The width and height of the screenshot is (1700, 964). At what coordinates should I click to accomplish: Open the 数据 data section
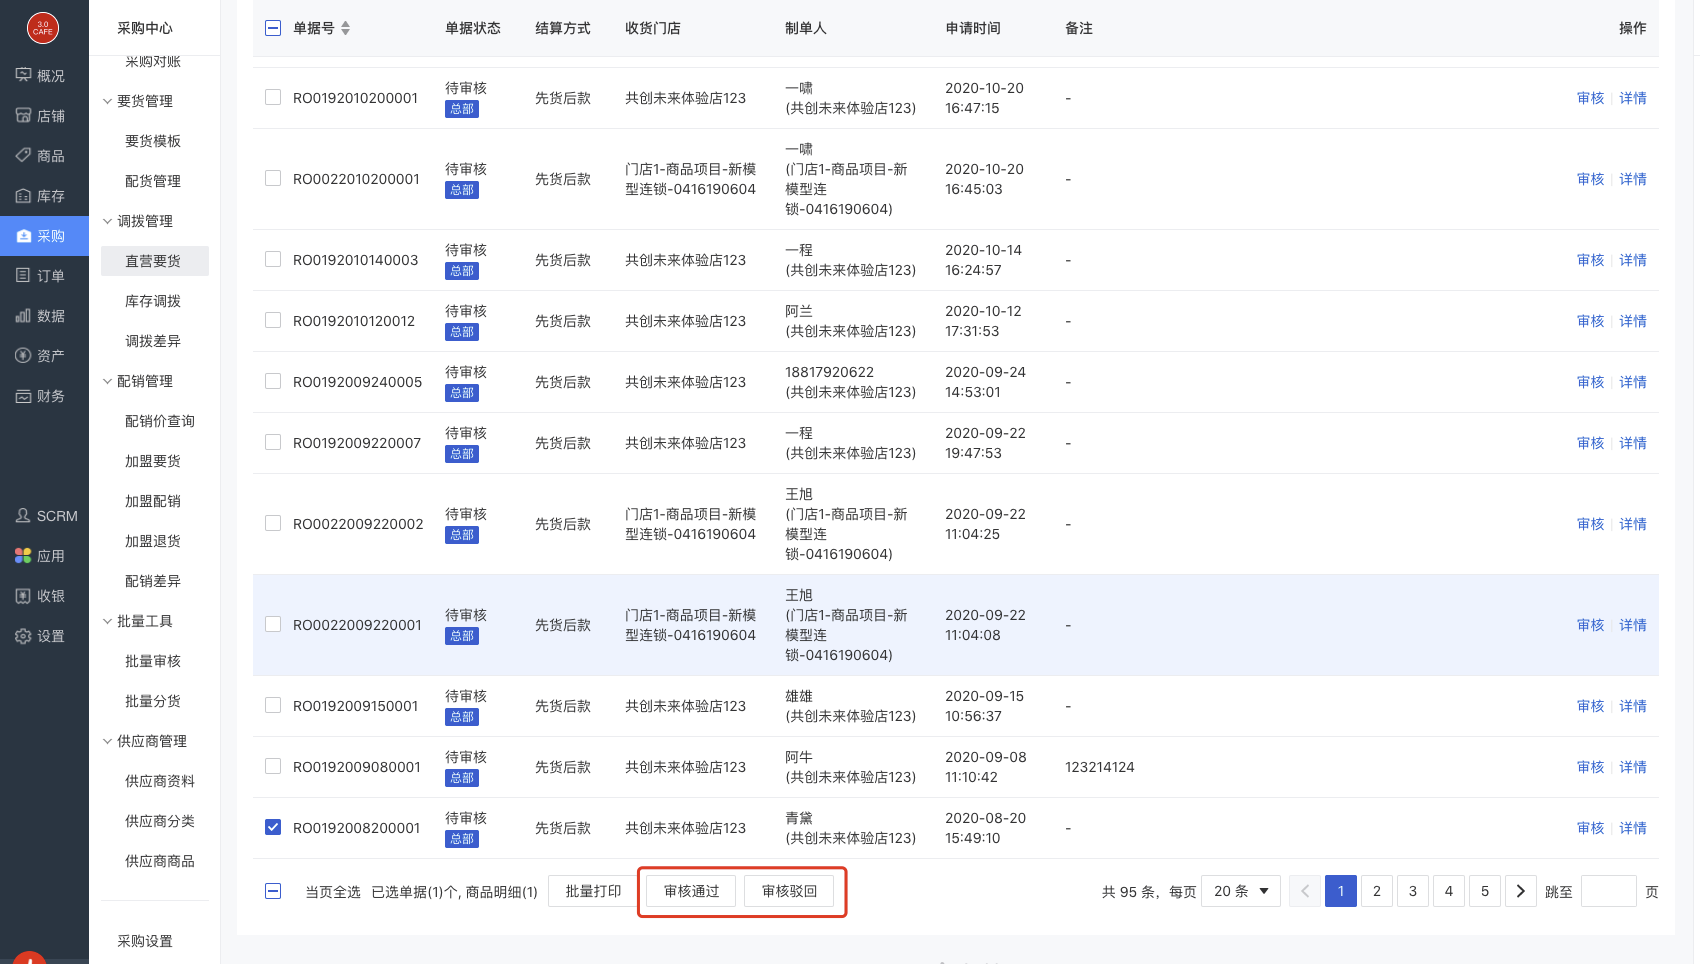click(41, 316)
